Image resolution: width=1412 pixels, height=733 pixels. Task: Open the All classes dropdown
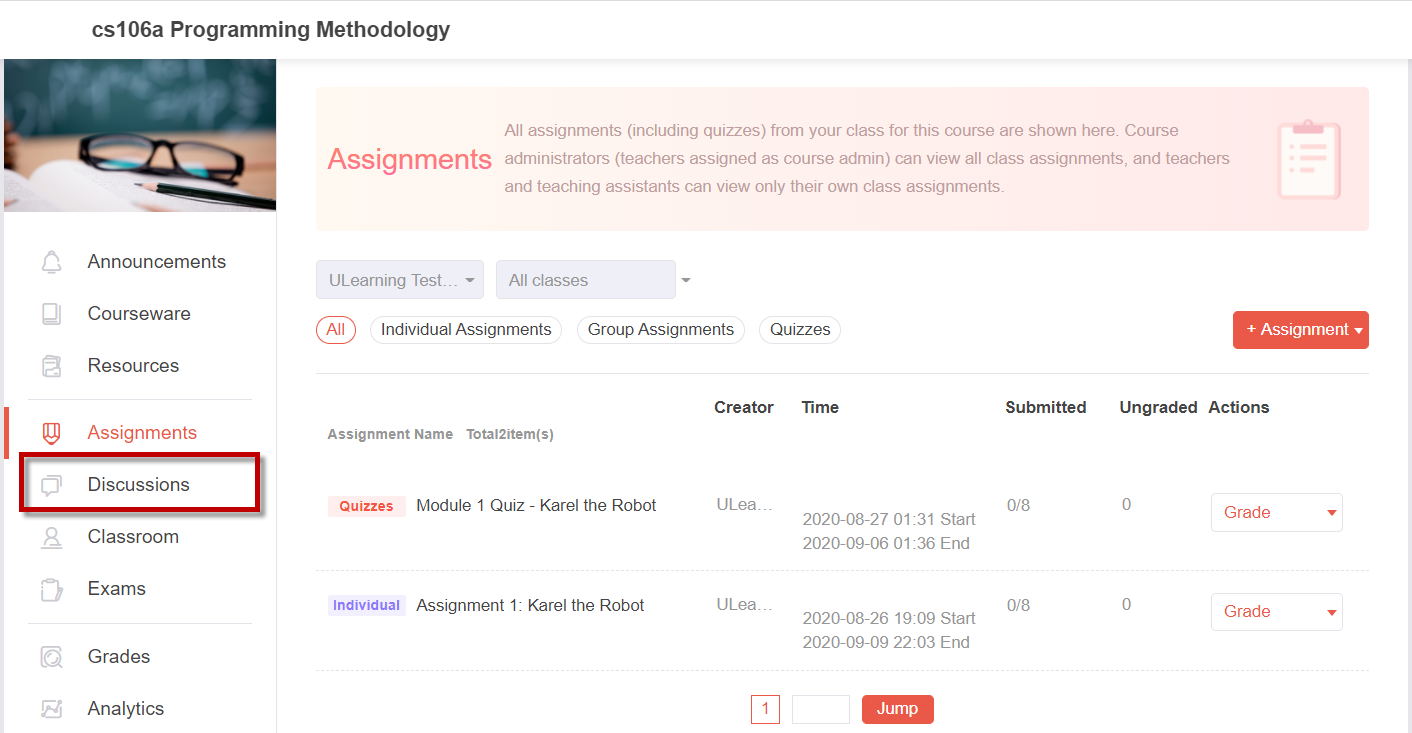click(x=586, y=280)
